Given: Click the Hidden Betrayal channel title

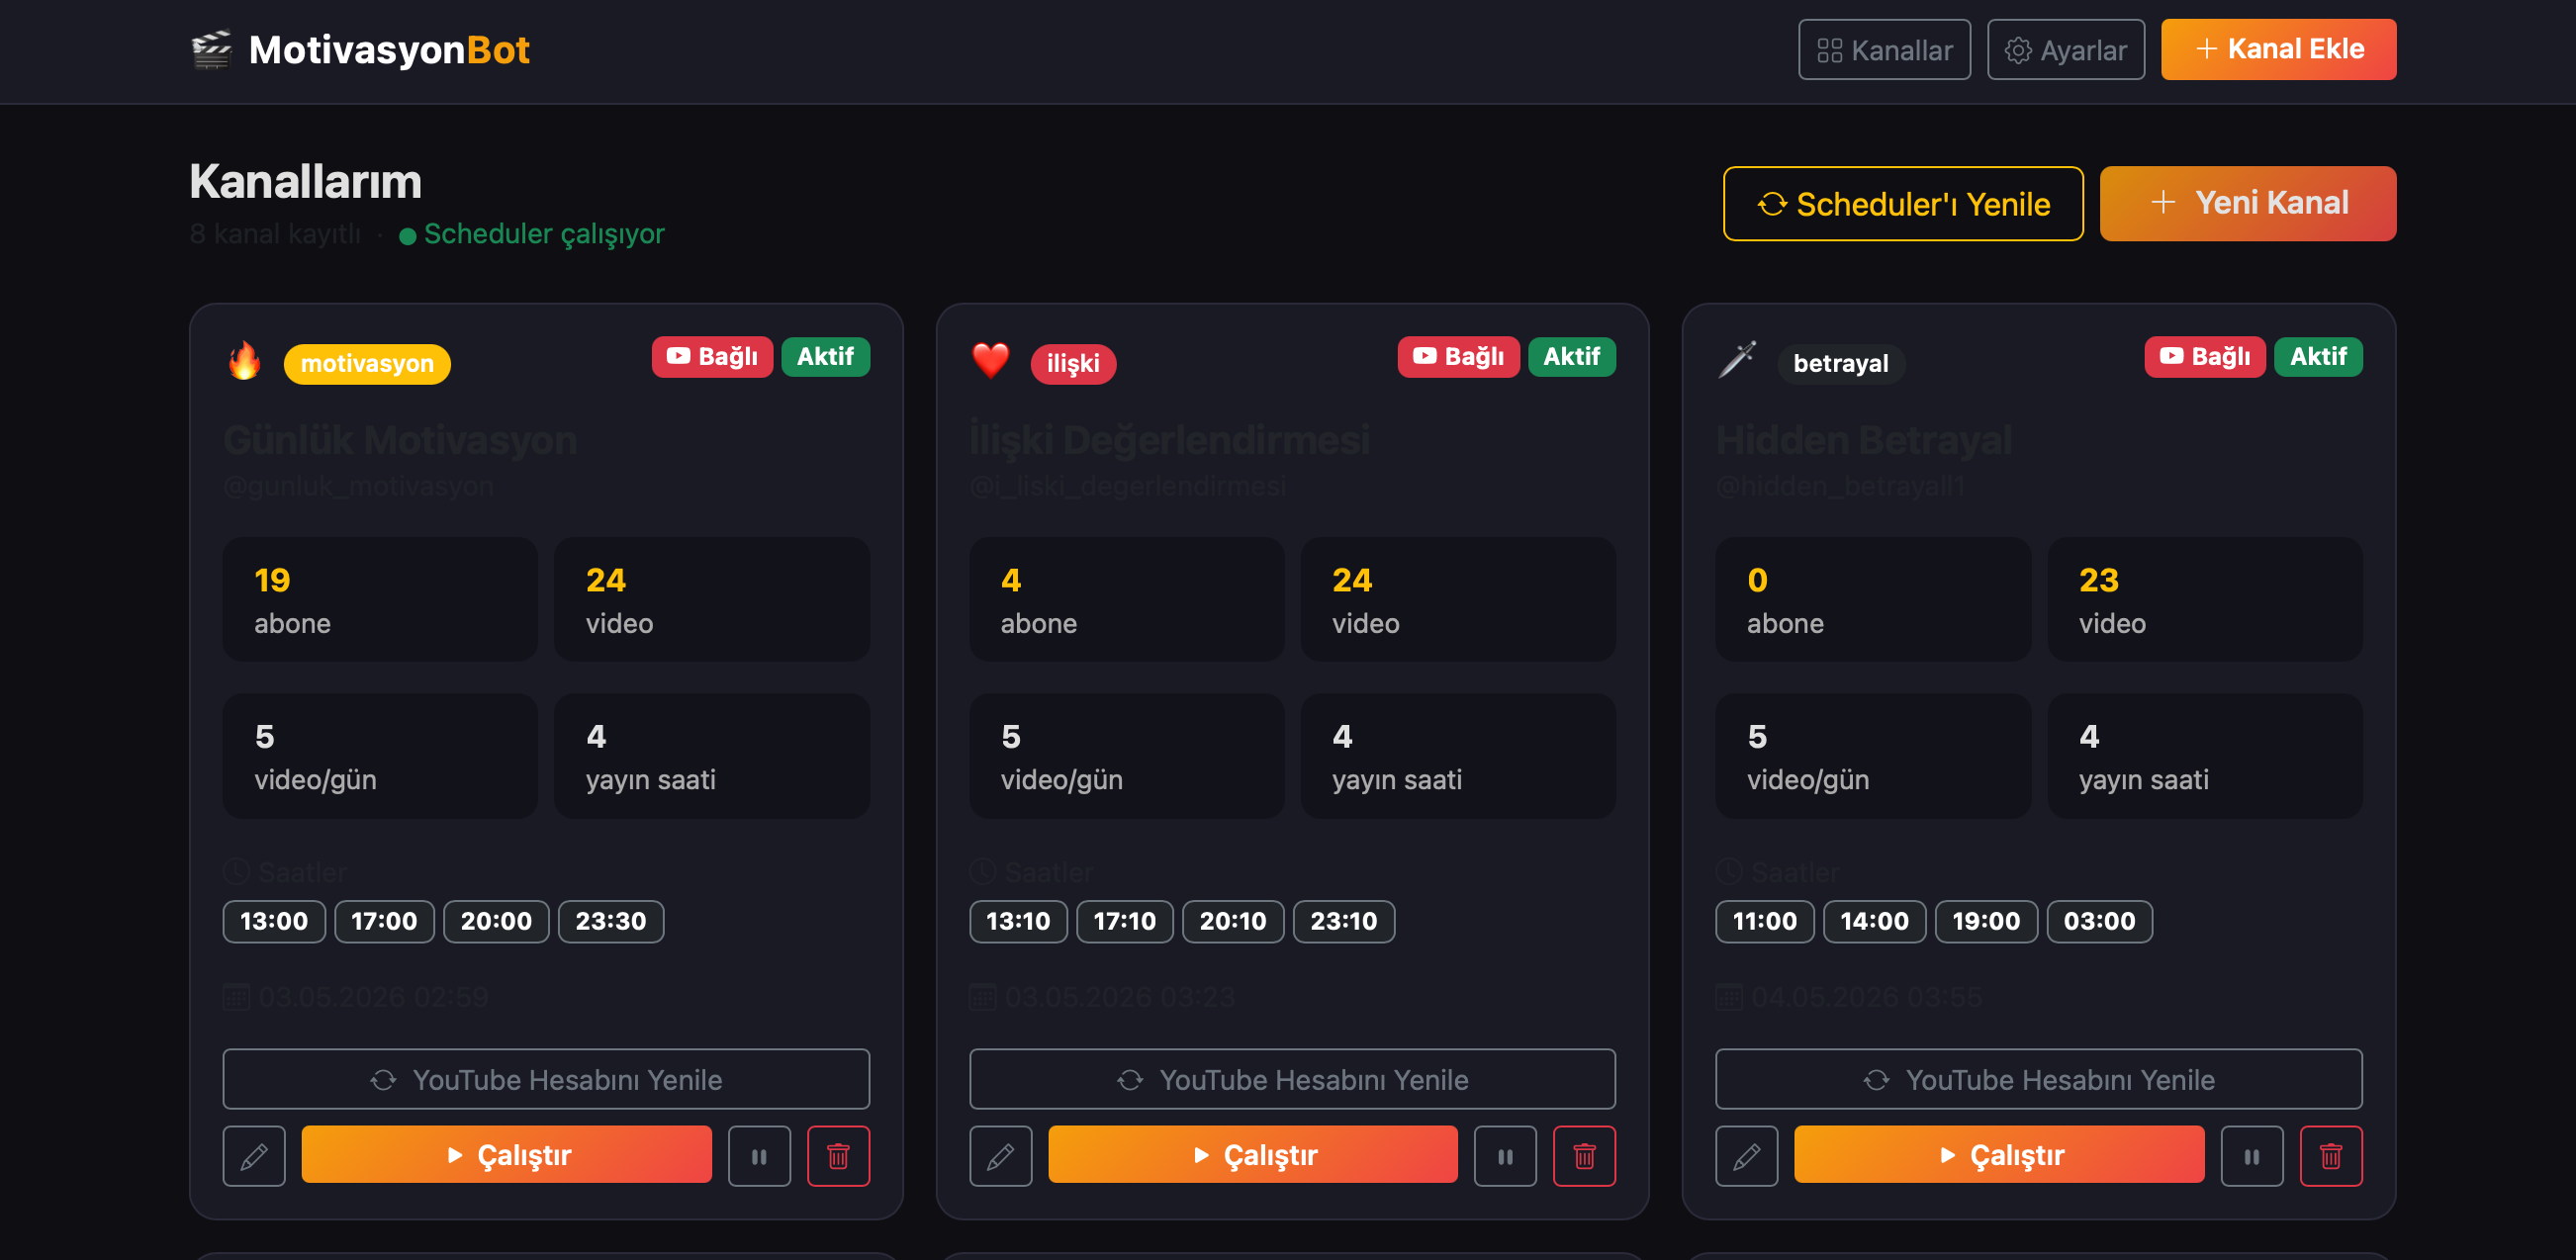Looking at the screenshot, I should 1864,440.
